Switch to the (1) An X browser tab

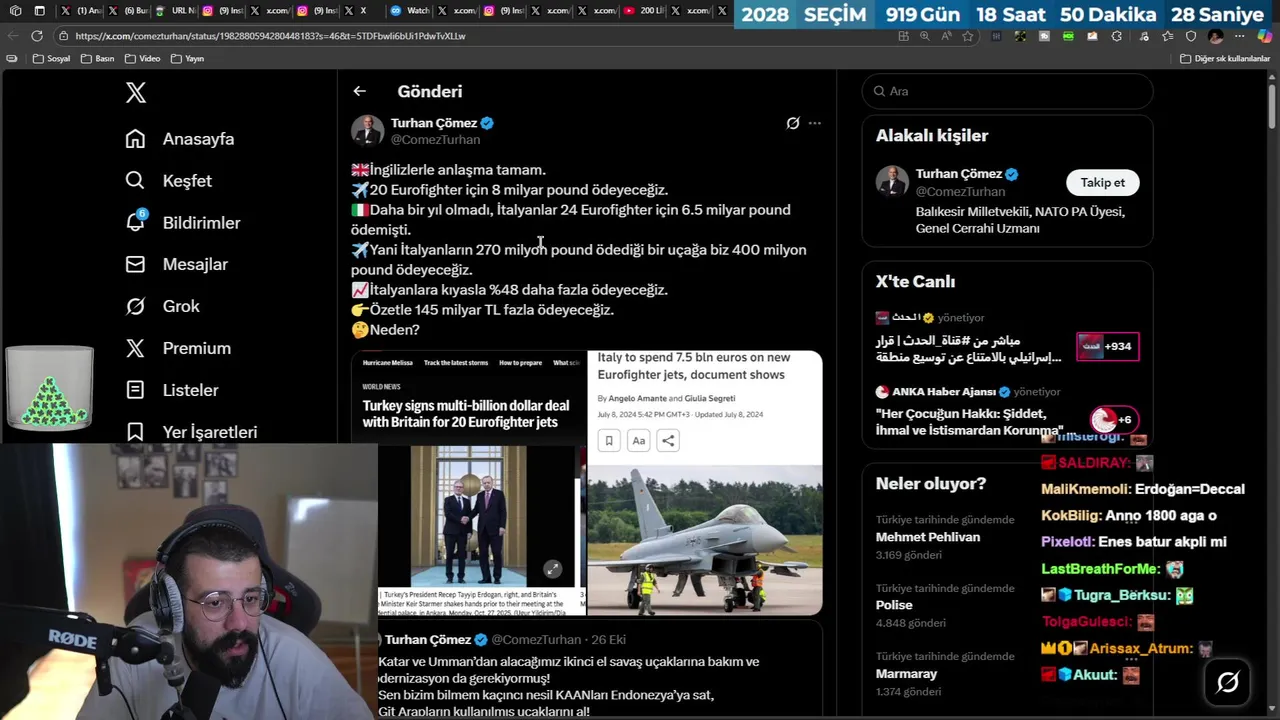(x=81, y=11)
